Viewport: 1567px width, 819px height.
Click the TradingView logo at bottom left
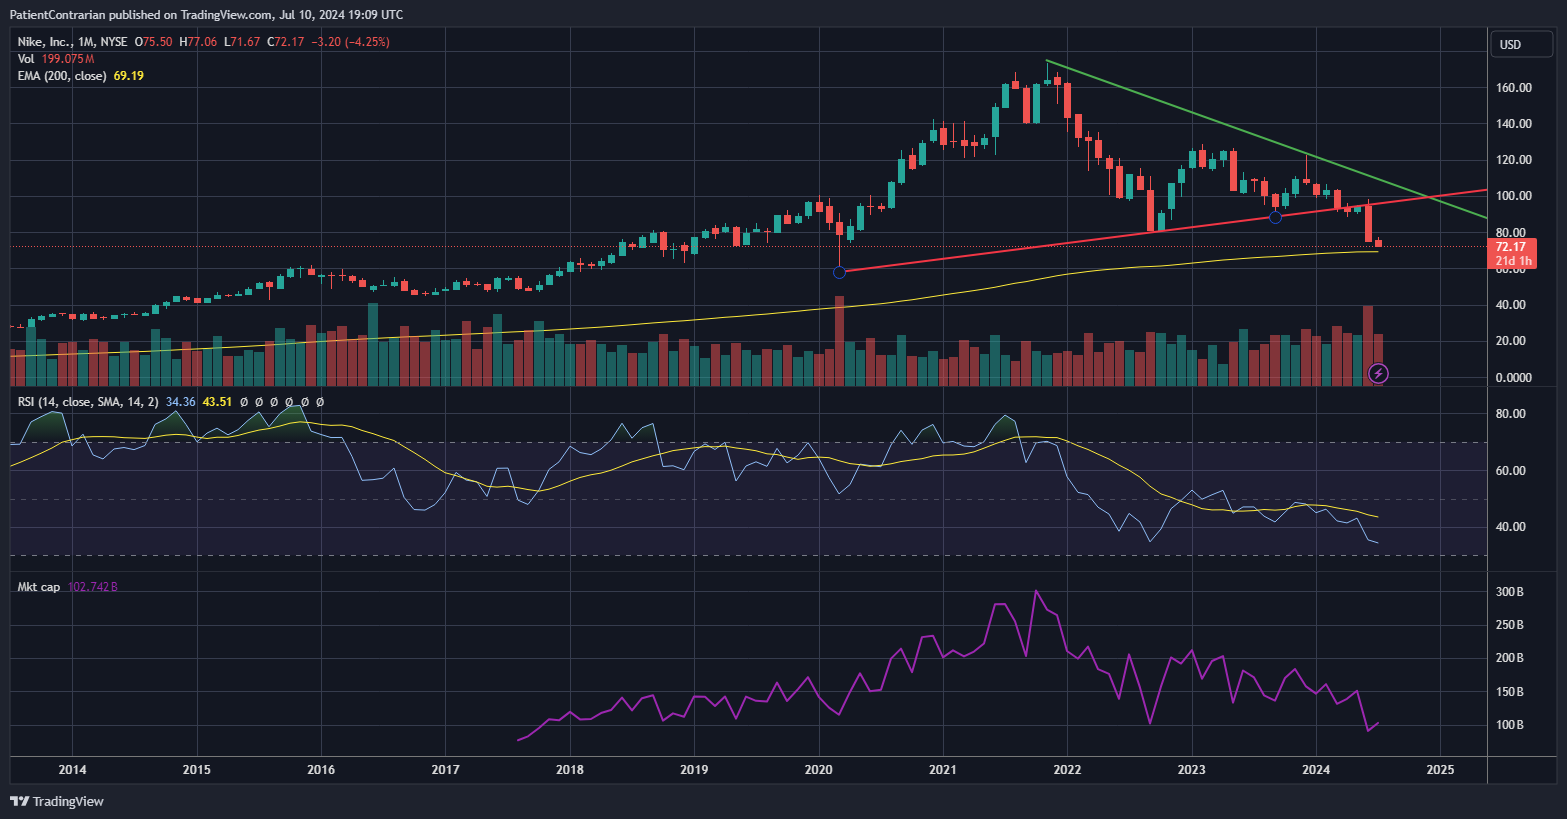coord(57,801)
